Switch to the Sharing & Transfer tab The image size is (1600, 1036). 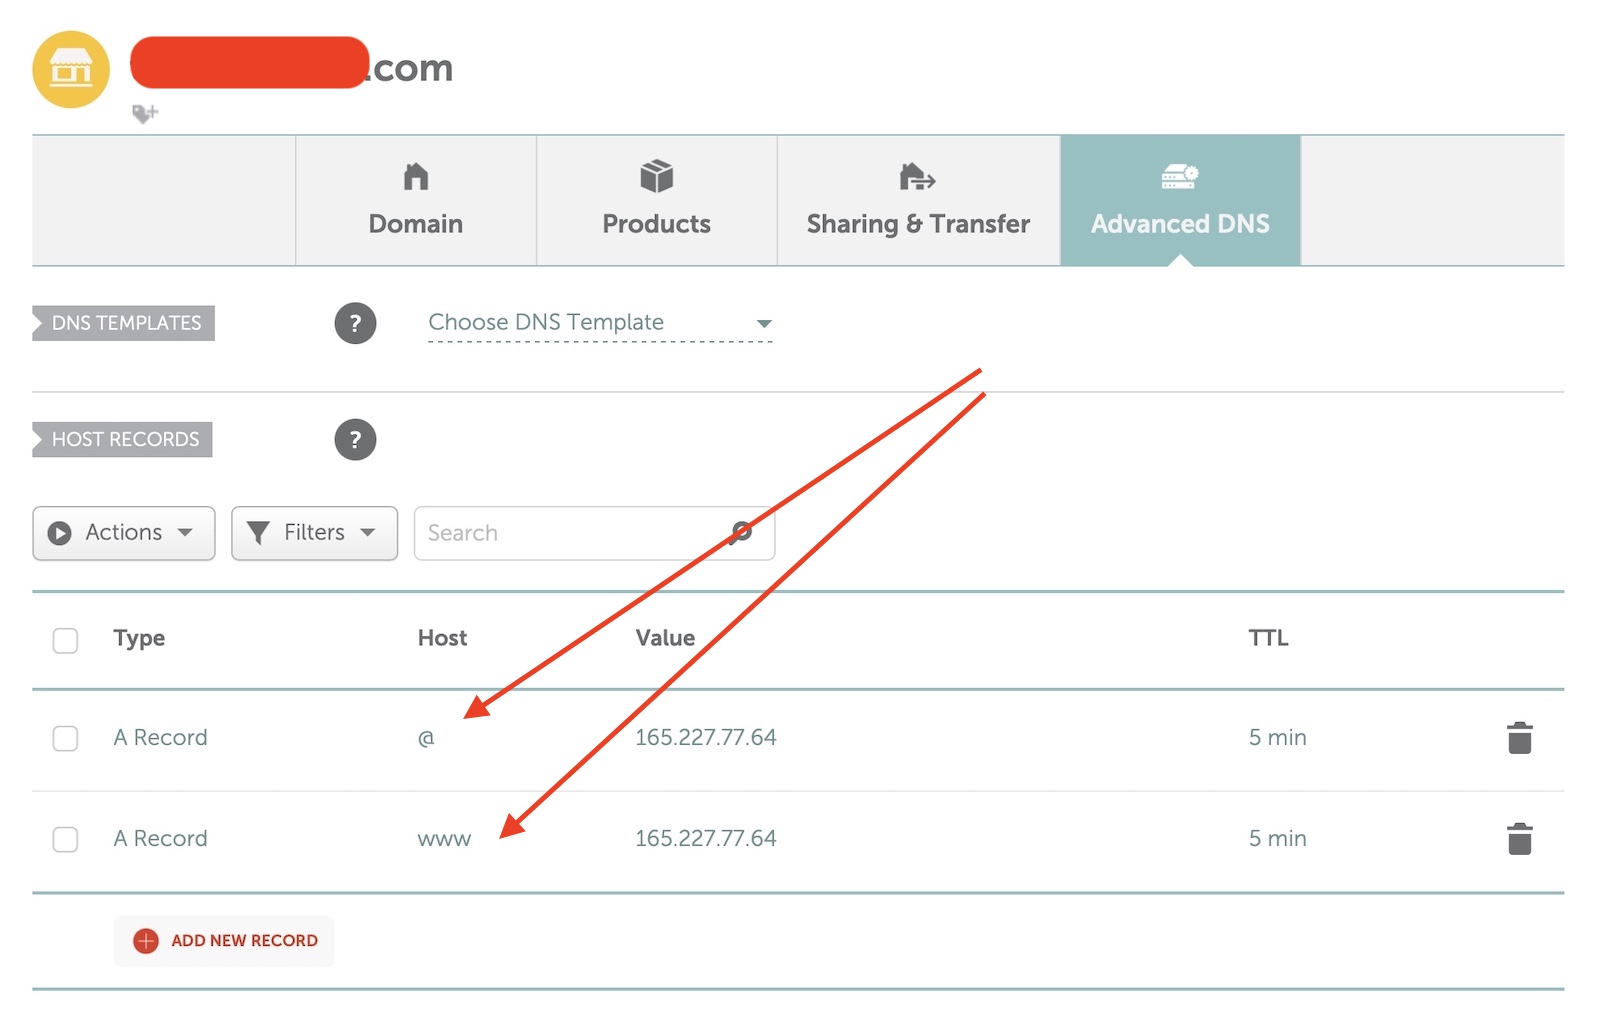918,201
